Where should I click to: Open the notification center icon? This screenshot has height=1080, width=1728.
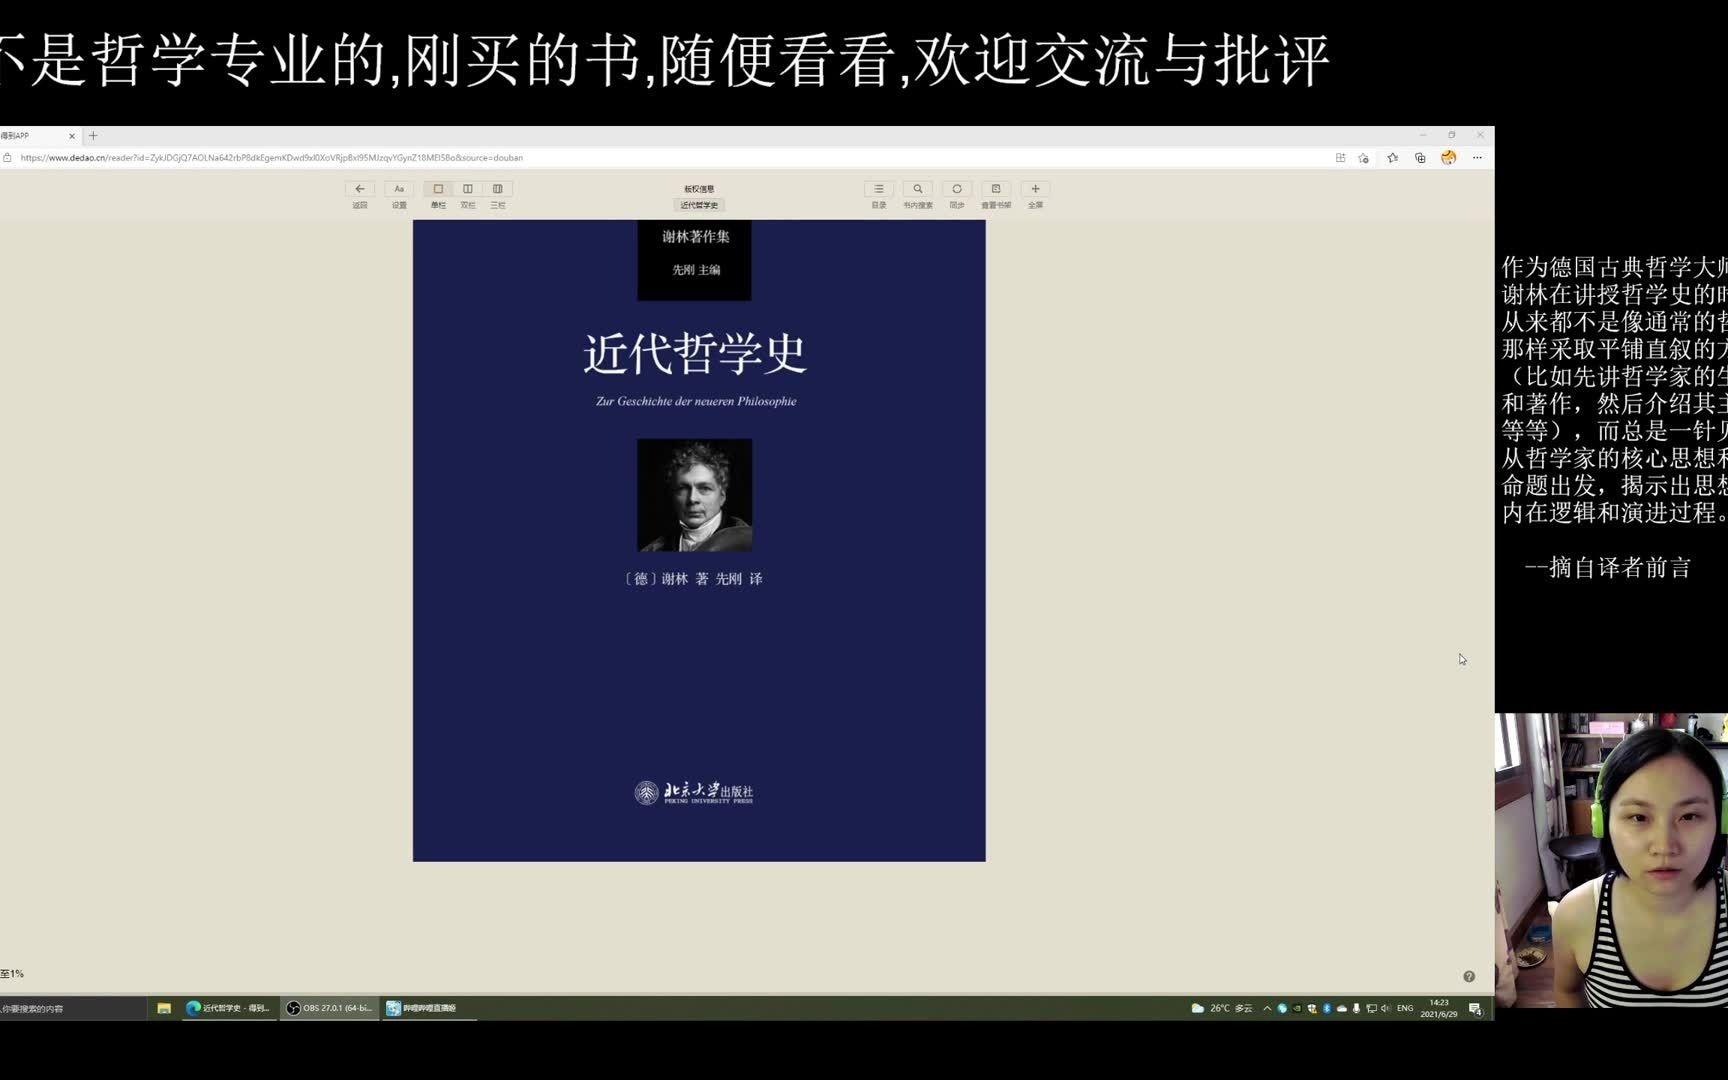[x=1475, y=1008]
